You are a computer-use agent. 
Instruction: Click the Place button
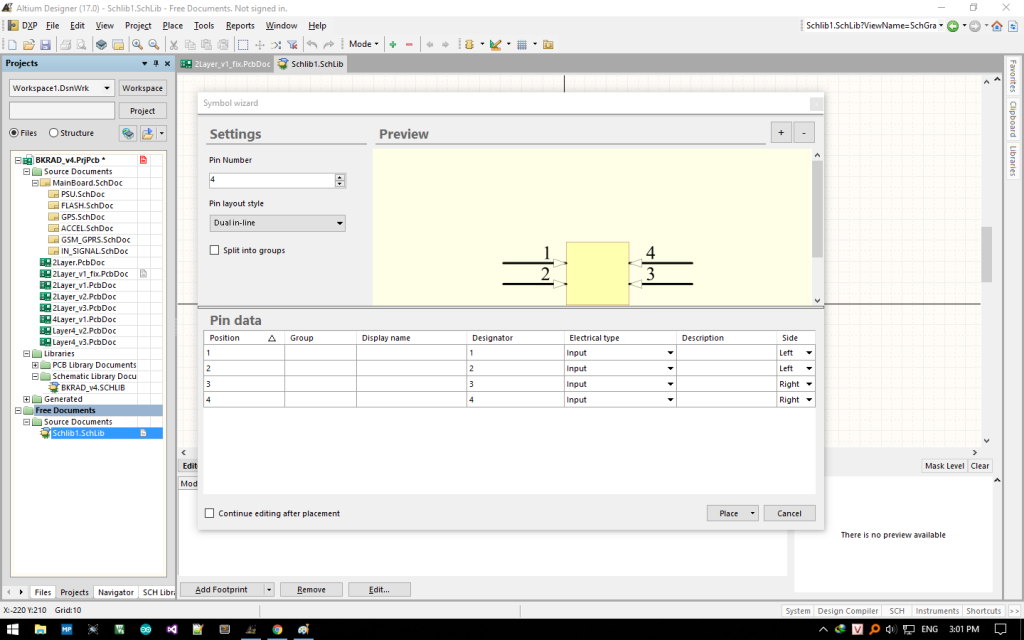pyautogui.click(x=727, y=513)
